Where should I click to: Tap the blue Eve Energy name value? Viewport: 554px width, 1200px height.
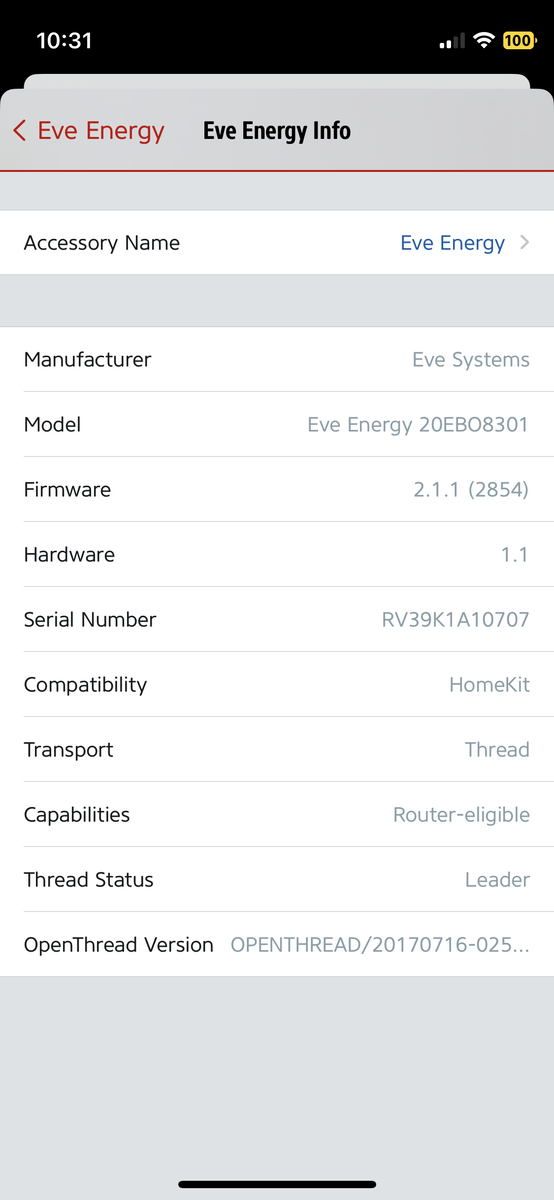(452, 243)
